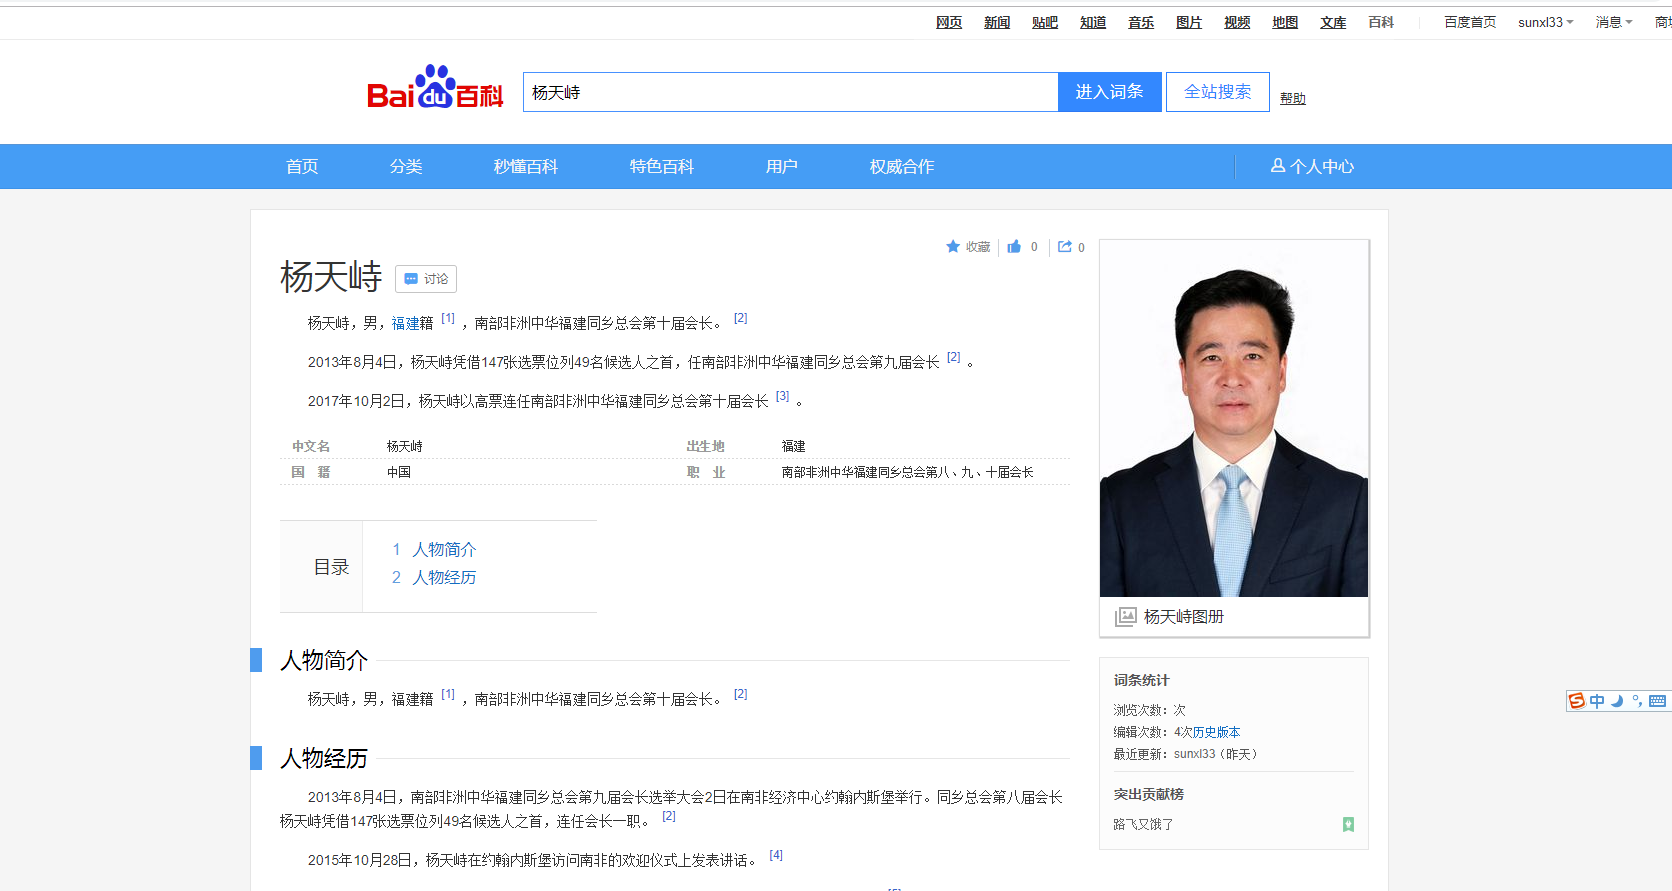Open the 杨天峙 portrait photo
Viewport: 1672px width, 891px height.
pos(1233,419)
